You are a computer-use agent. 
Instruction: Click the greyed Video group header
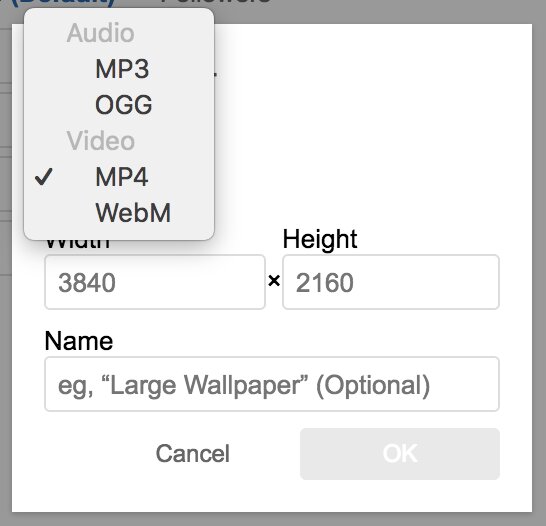point(100,141)
